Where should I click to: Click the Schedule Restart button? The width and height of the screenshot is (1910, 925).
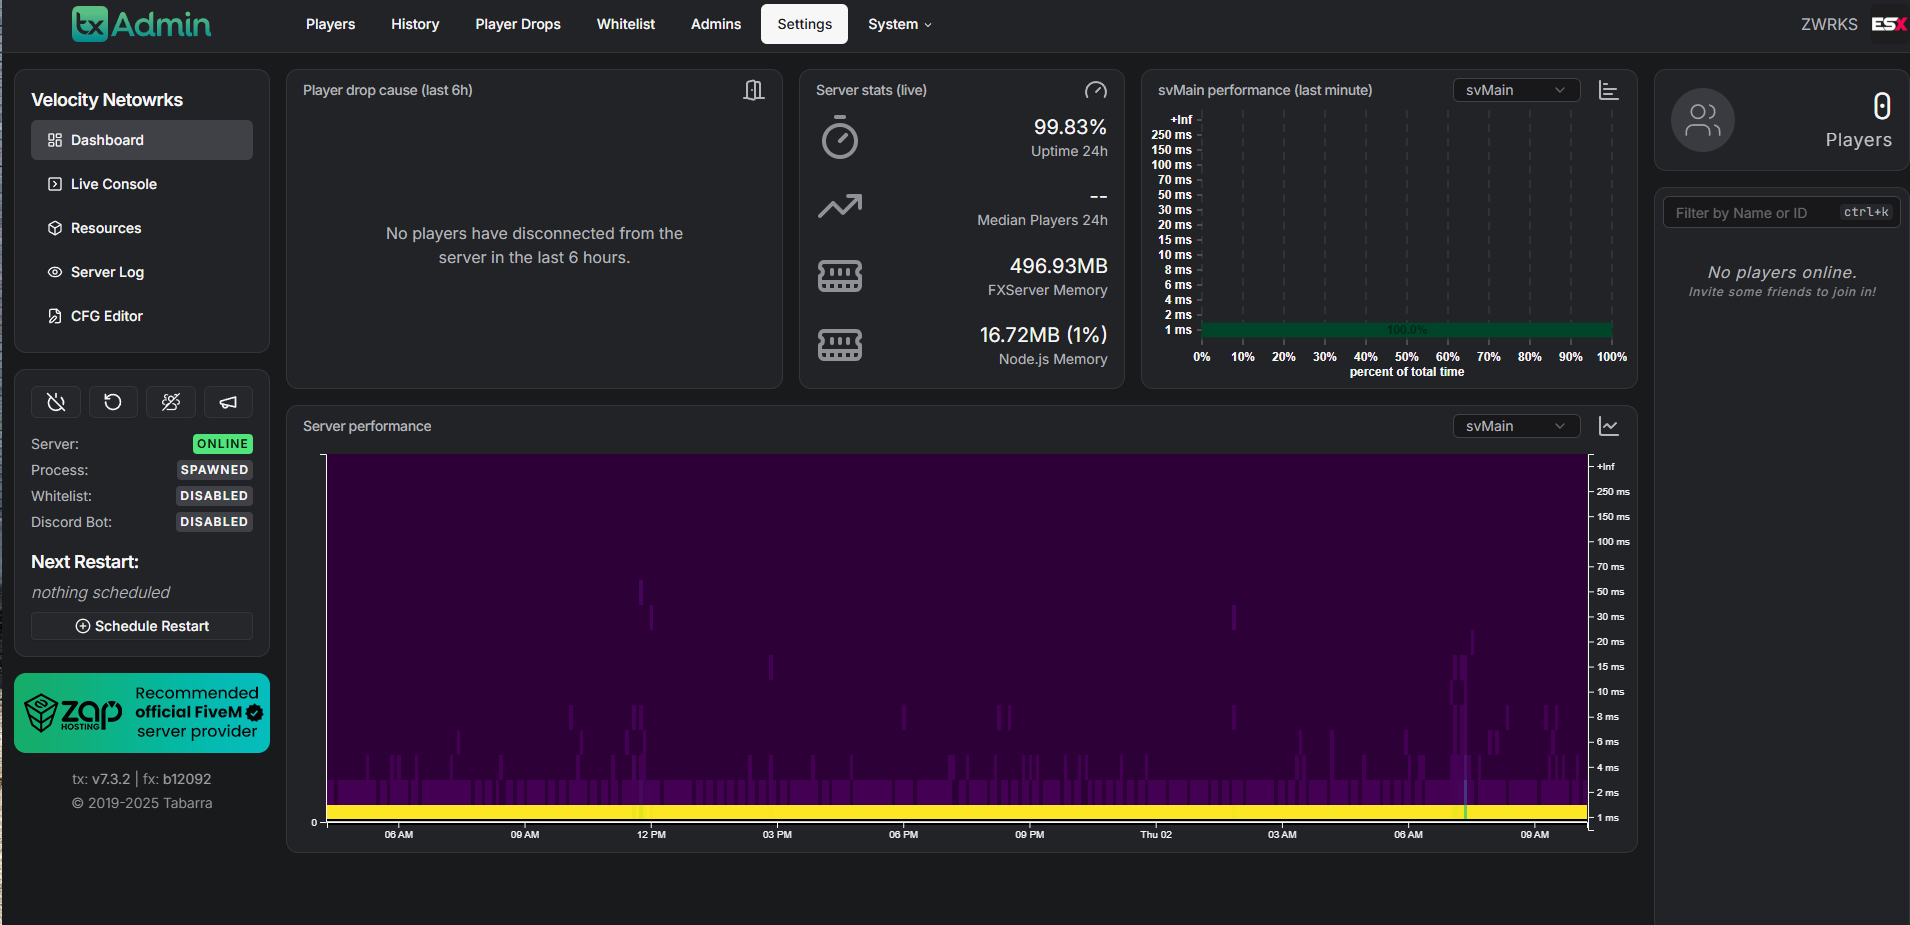click(142, 626)
